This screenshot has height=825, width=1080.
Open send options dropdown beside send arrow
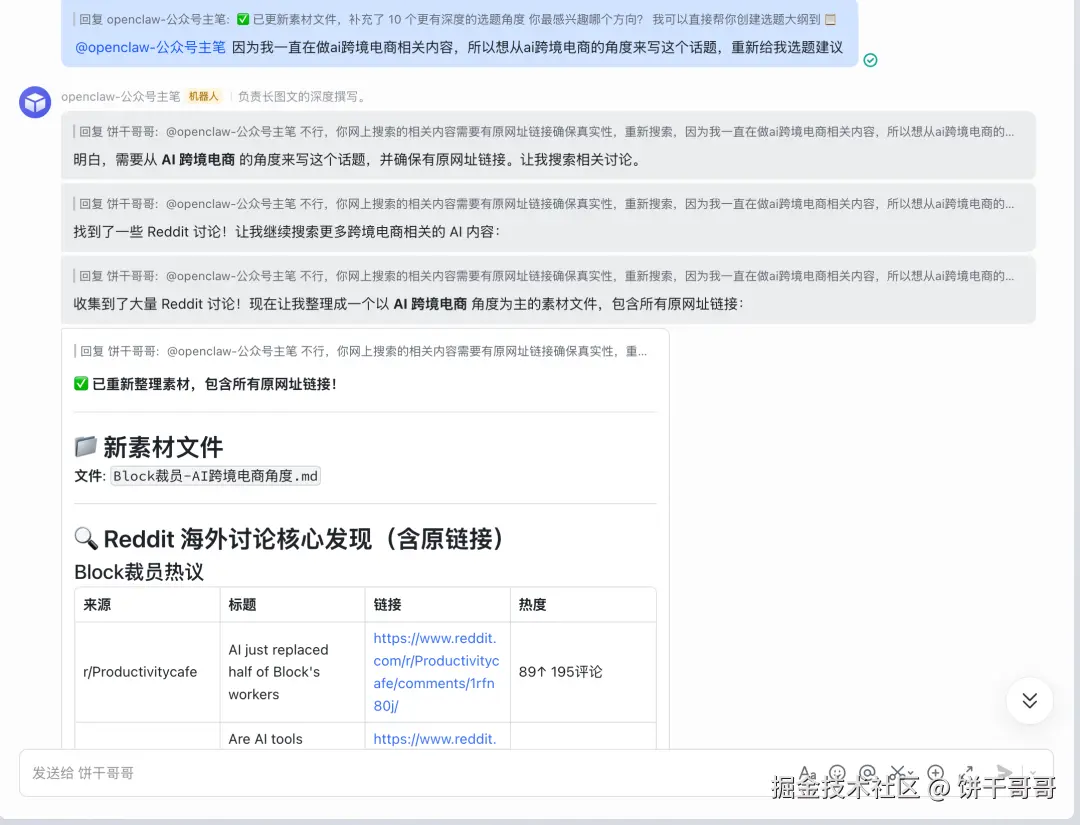tap(1032, 774)
